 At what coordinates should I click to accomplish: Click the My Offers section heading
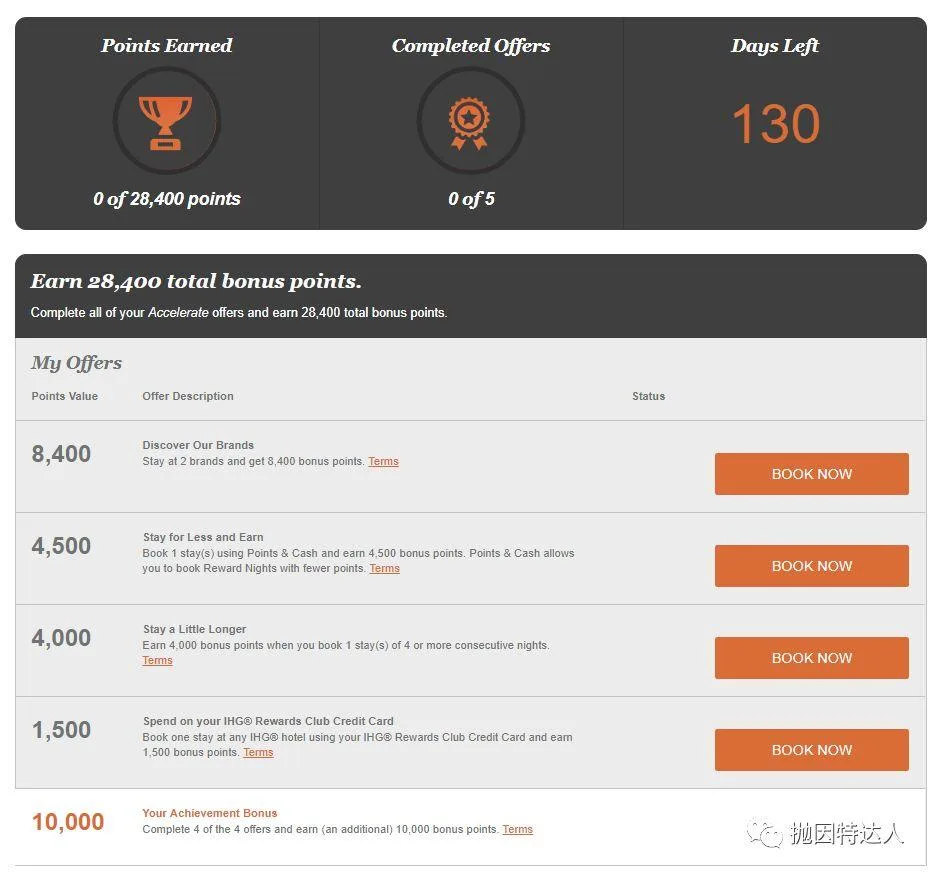[x=76, y=363]
